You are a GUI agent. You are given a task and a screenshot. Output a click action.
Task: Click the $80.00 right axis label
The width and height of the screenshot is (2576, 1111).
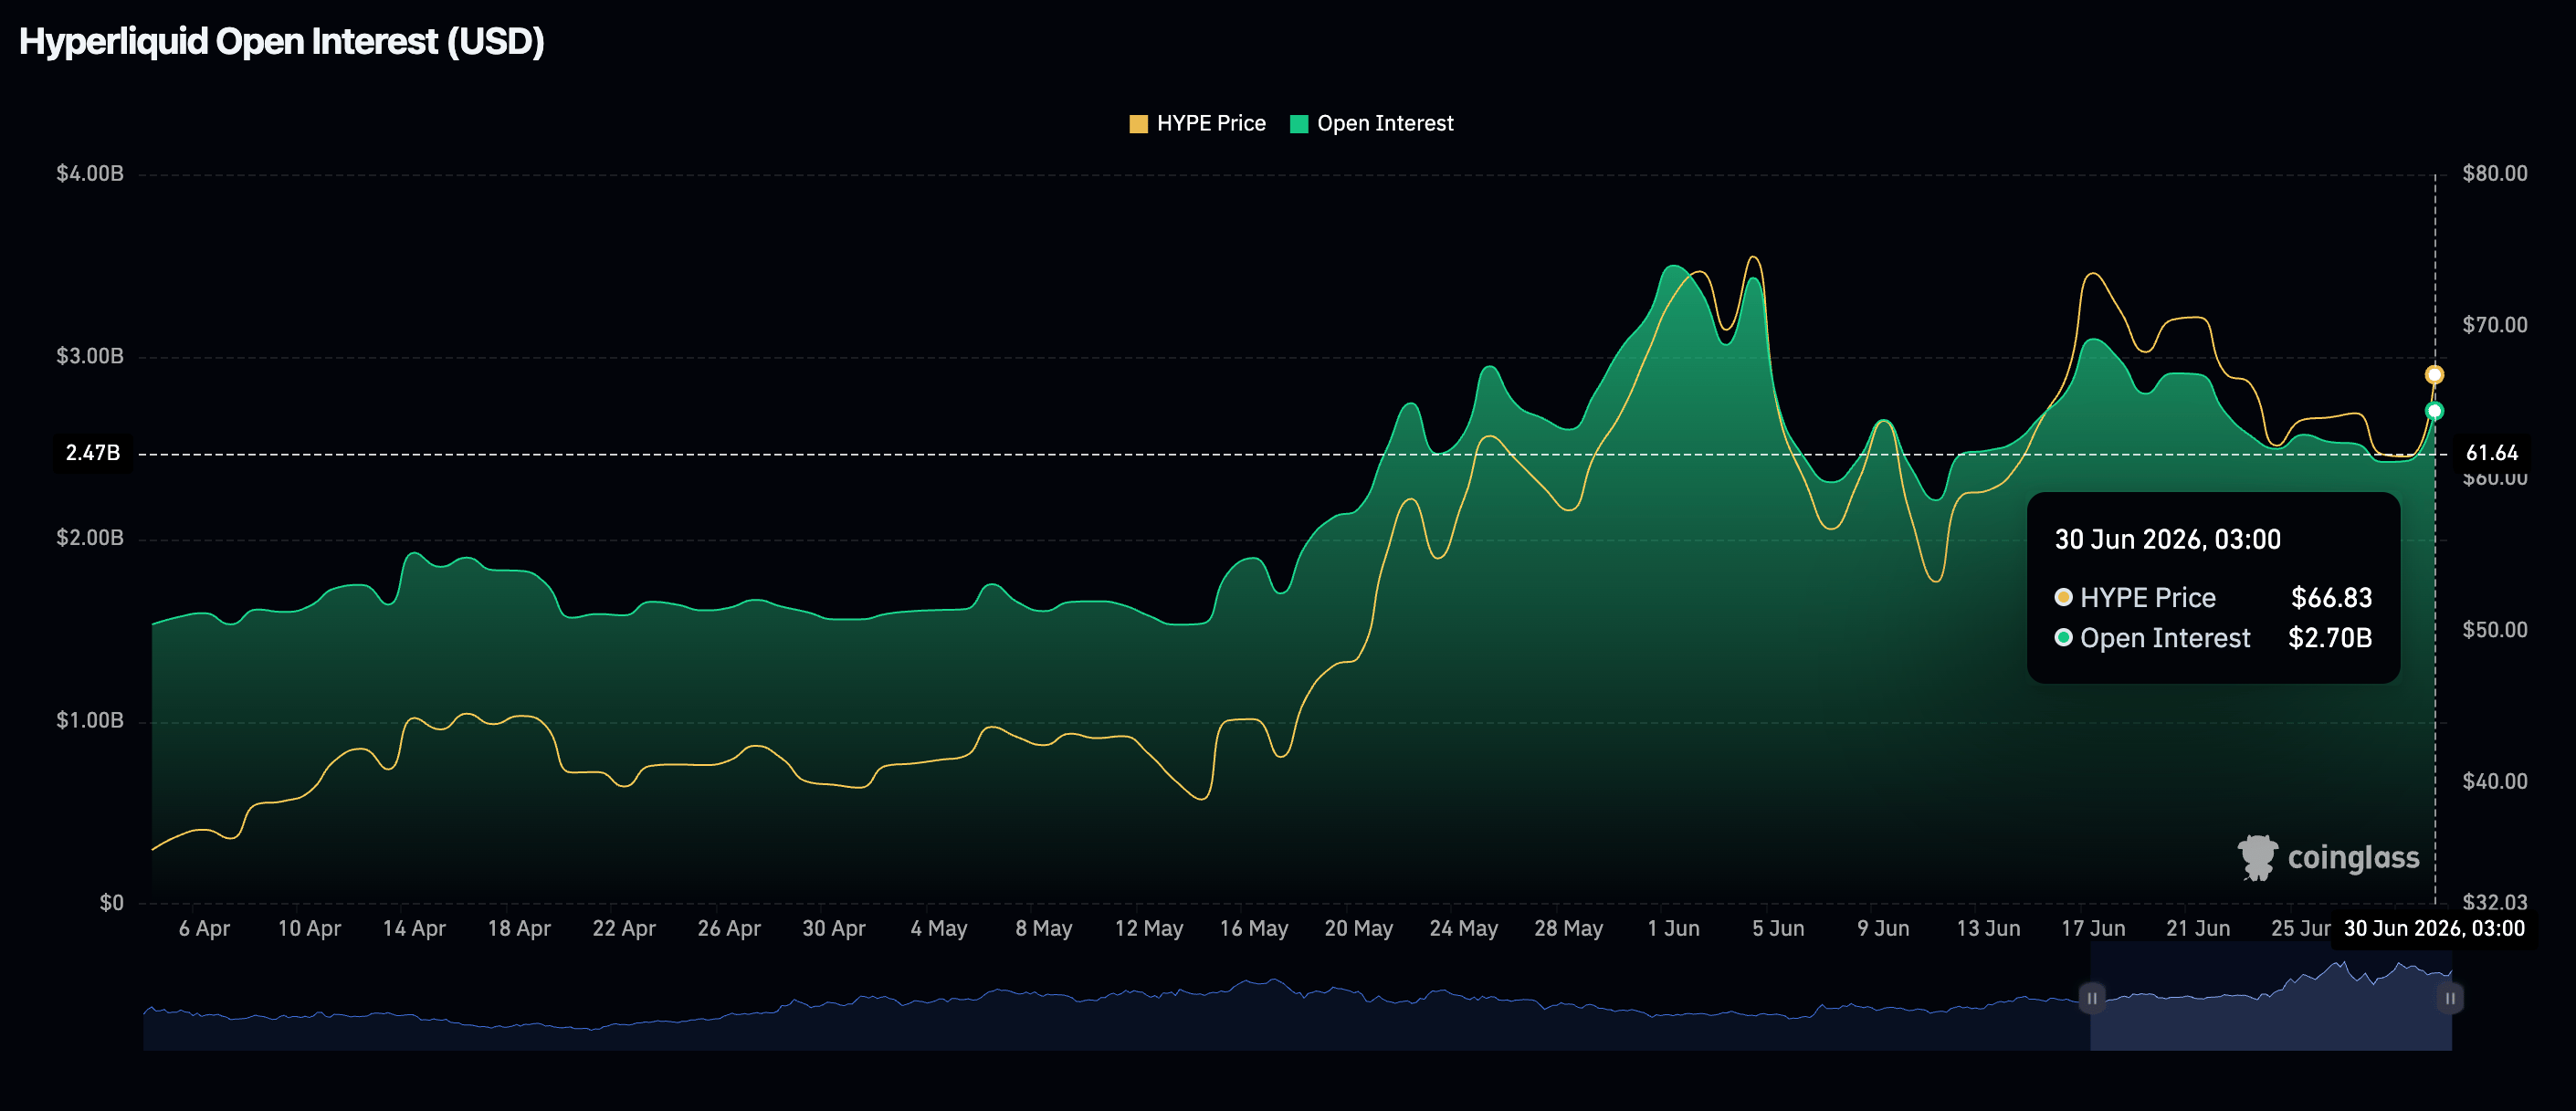(2494, 174)
